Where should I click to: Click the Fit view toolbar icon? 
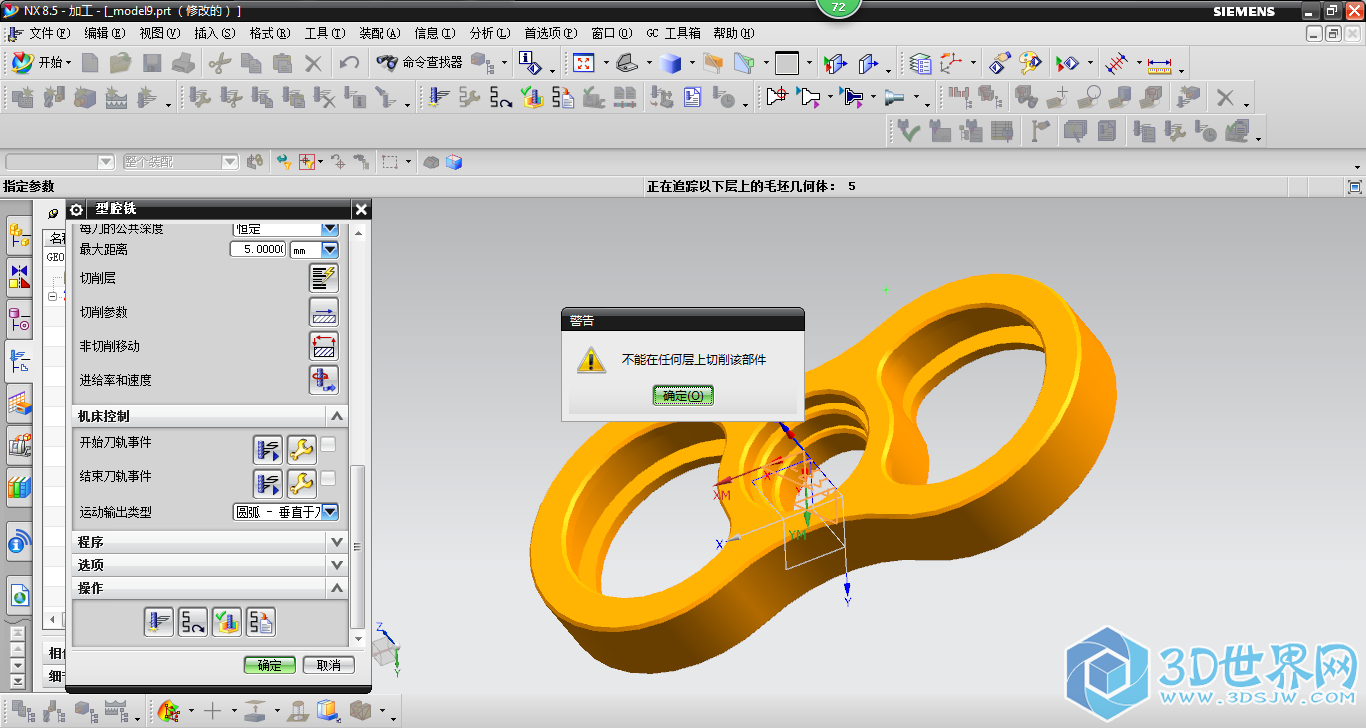click(x=584, y=63)
